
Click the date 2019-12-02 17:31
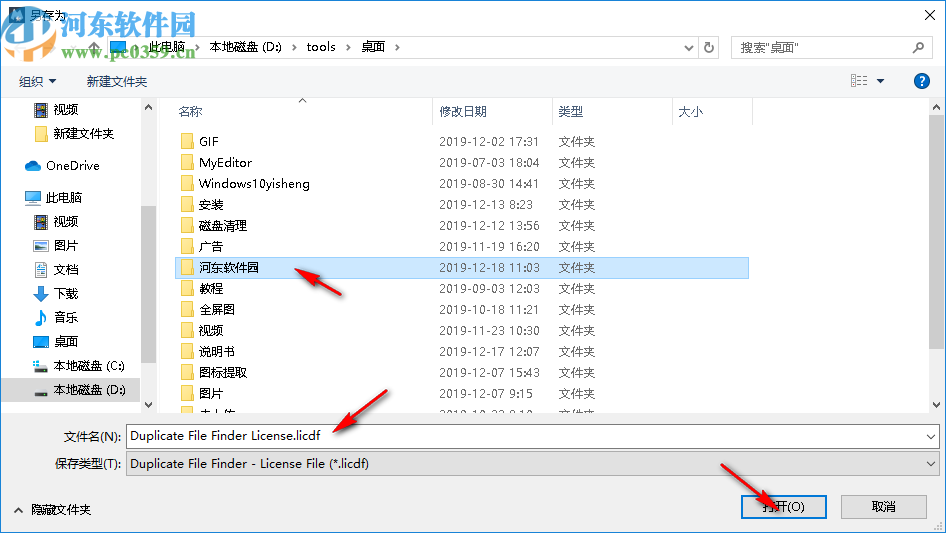pos(489,141)
